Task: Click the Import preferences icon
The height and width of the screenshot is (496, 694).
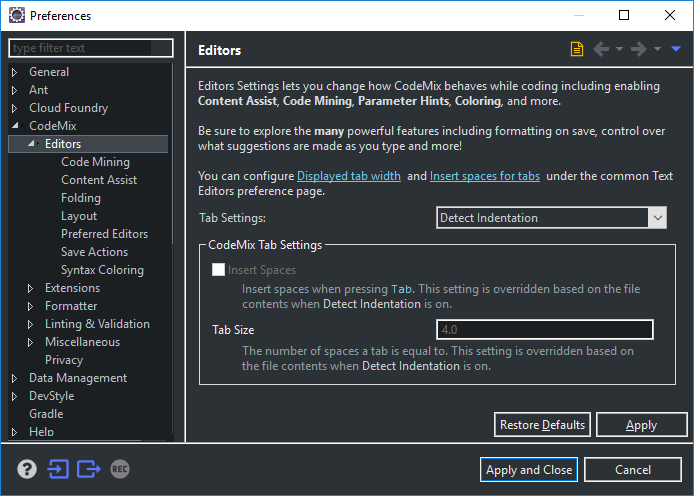Action: 57,469
